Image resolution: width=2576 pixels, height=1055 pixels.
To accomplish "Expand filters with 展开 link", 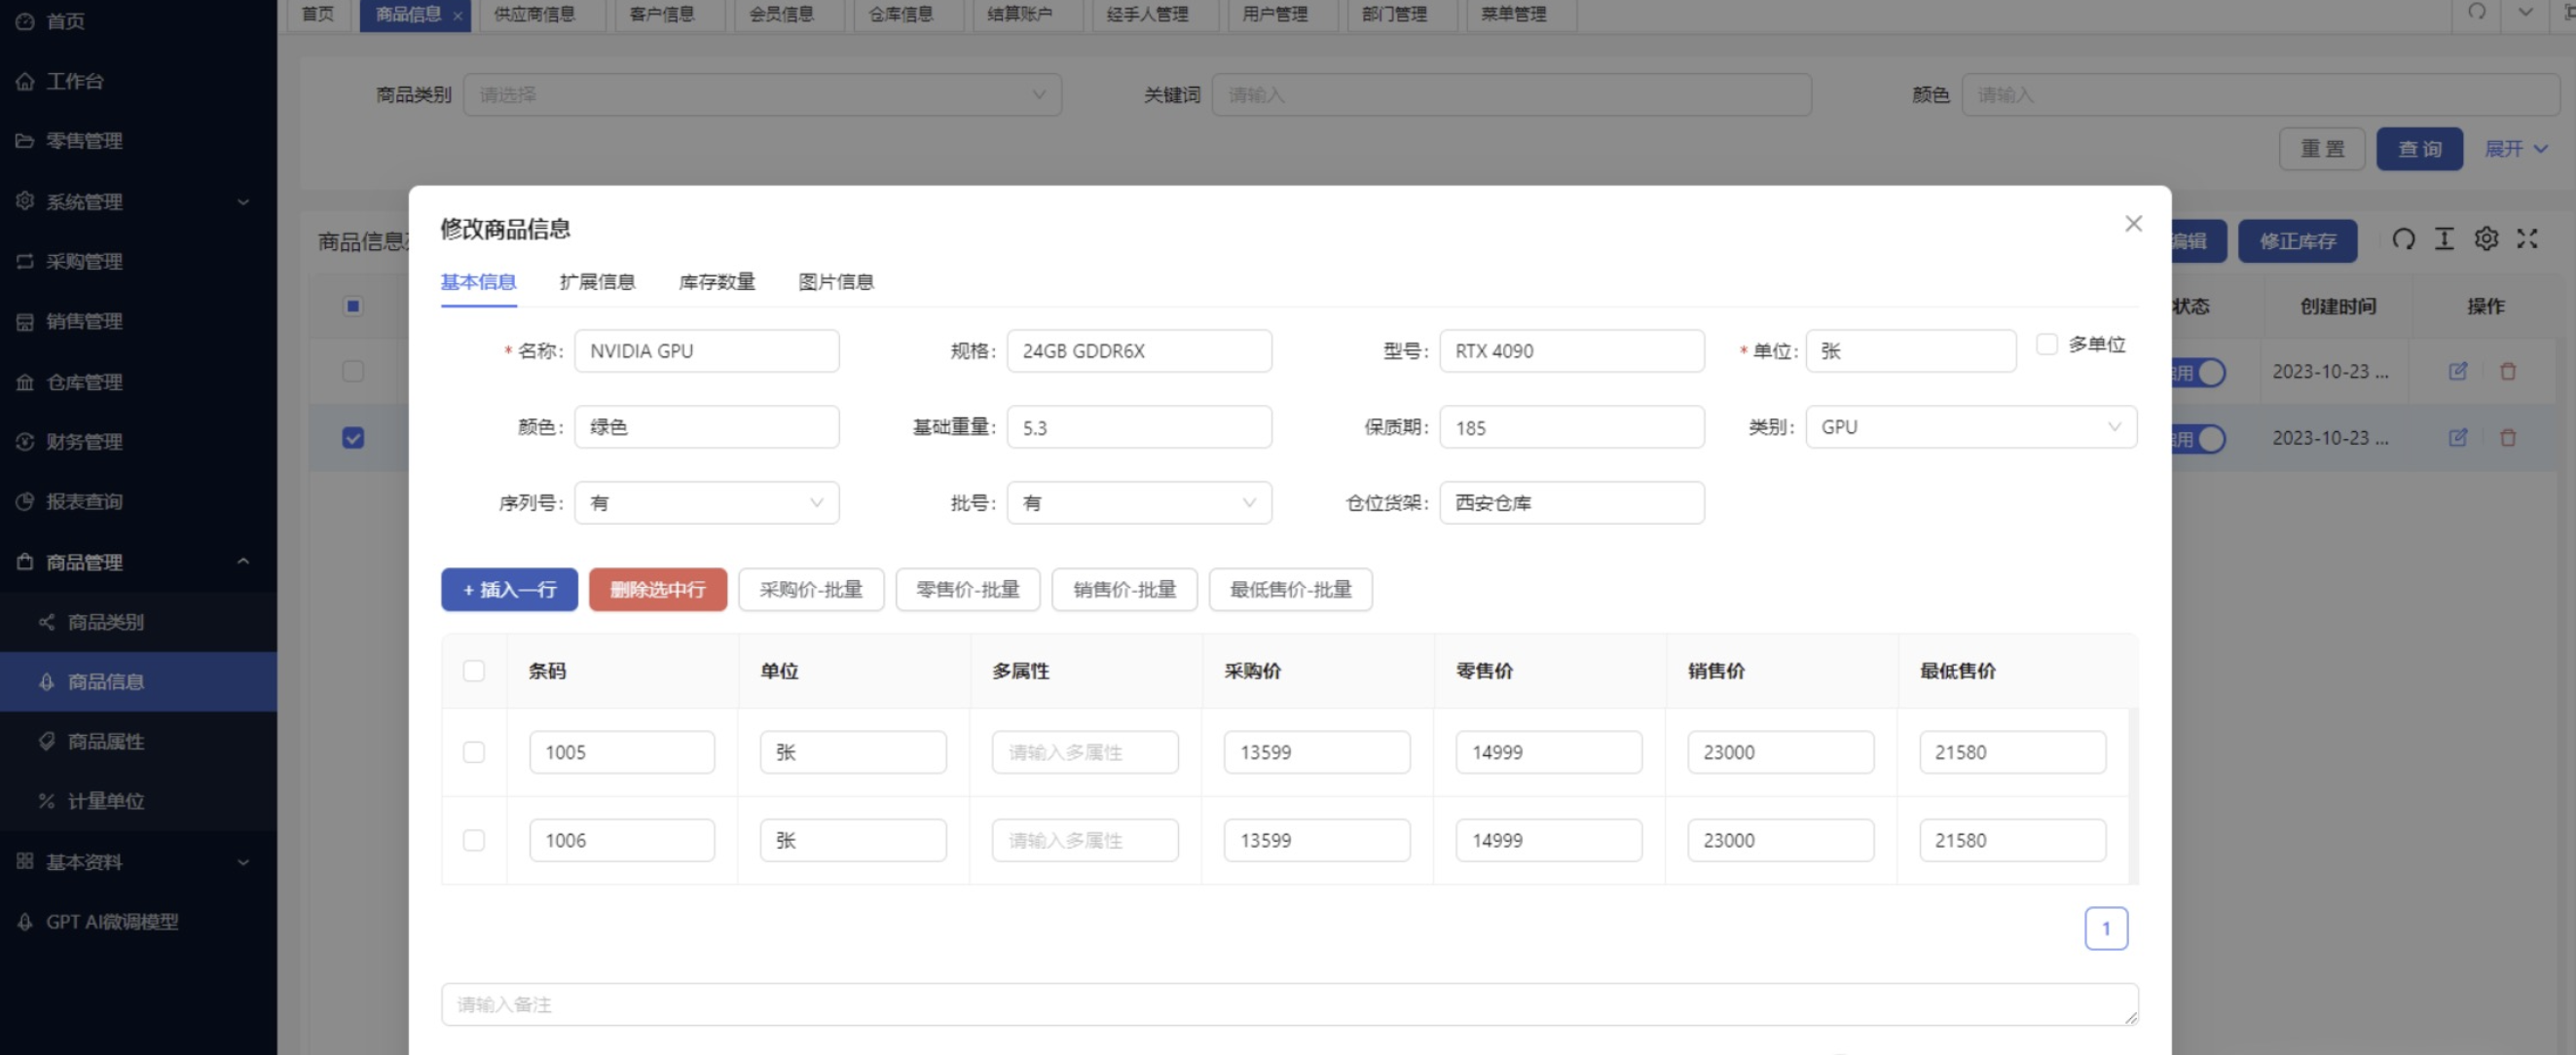I will click(2515, 149).
